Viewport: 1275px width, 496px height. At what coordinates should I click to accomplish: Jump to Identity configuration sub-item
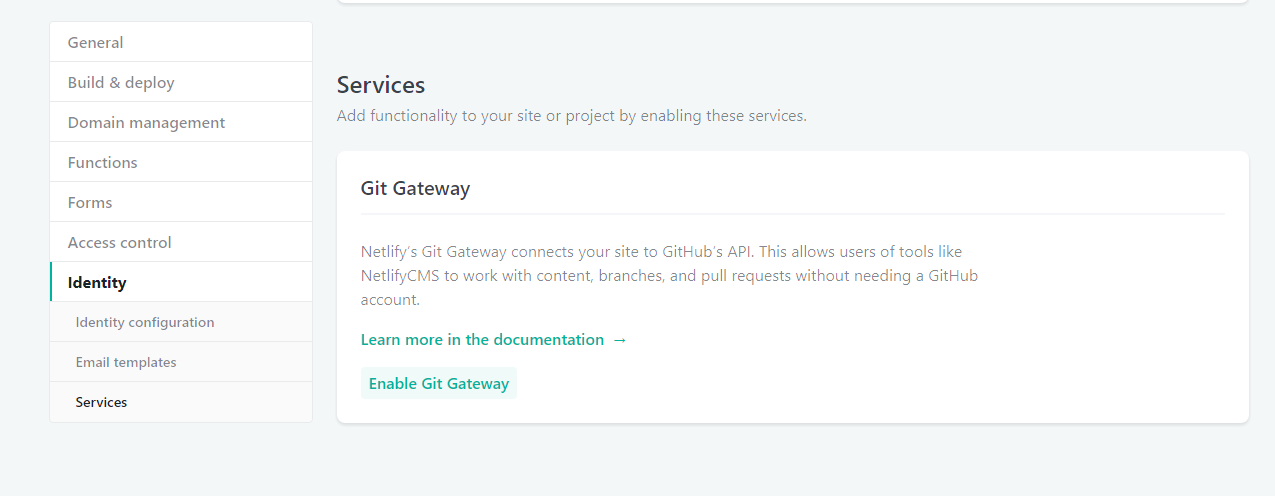(145, 323)
